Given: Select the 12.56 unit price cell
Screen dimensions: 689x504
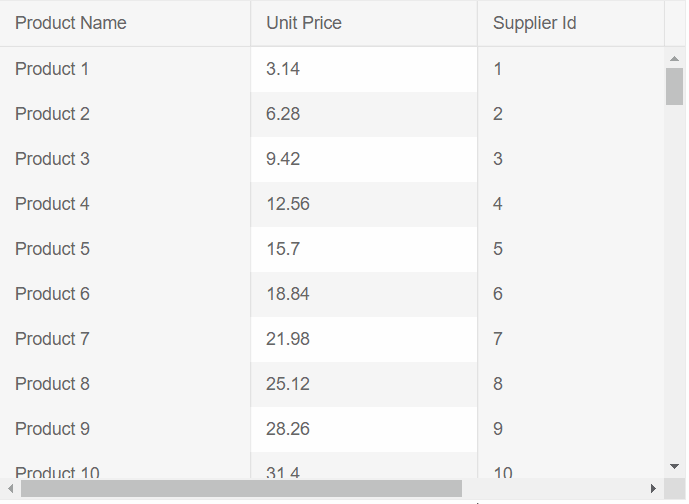Looking at the screenshot, I should click(288, 204).
